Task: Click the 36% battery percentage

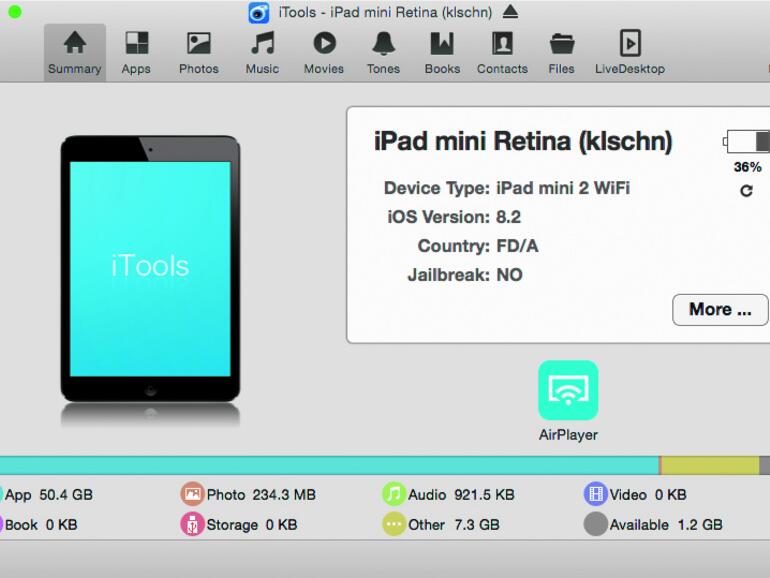Action: tap(747, 167)
